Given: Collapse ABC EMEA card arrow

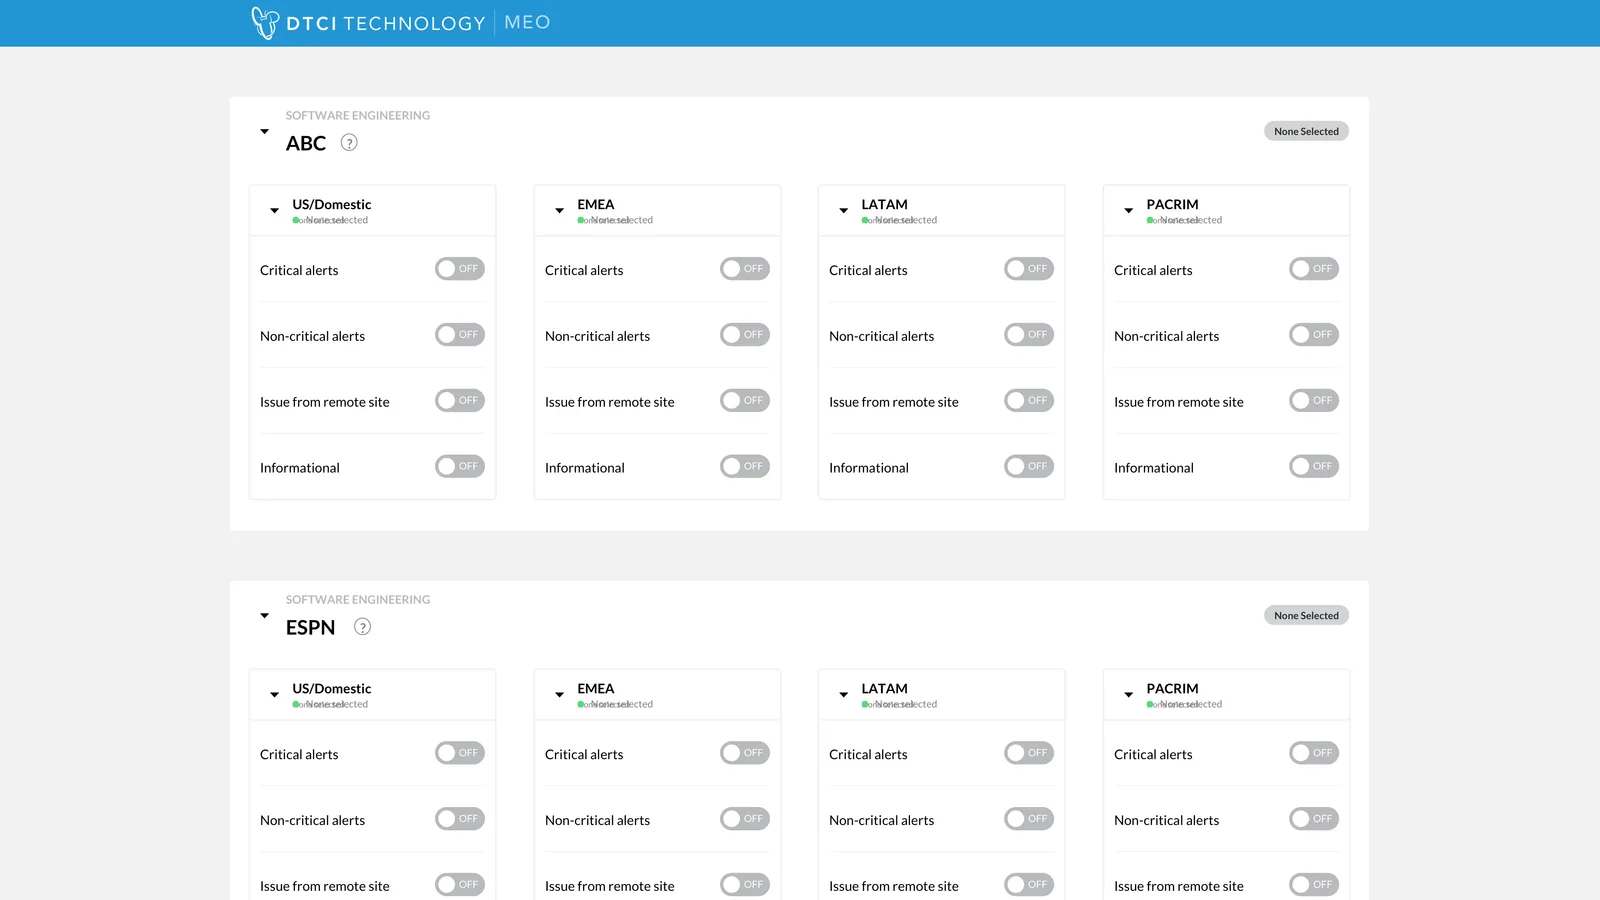Looking at the screenshot, I should [x=559, y=211].
